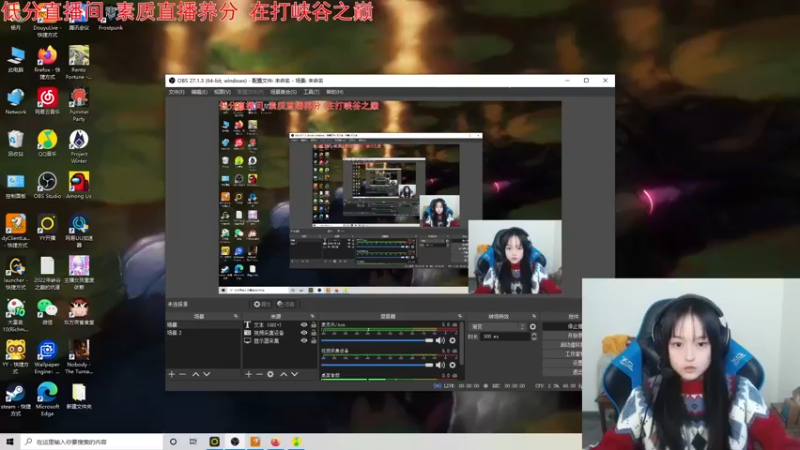Adjust the 麦克风/Aux volume slider
The height and width of the screenshot is (450, 800).
coord(378,340)
